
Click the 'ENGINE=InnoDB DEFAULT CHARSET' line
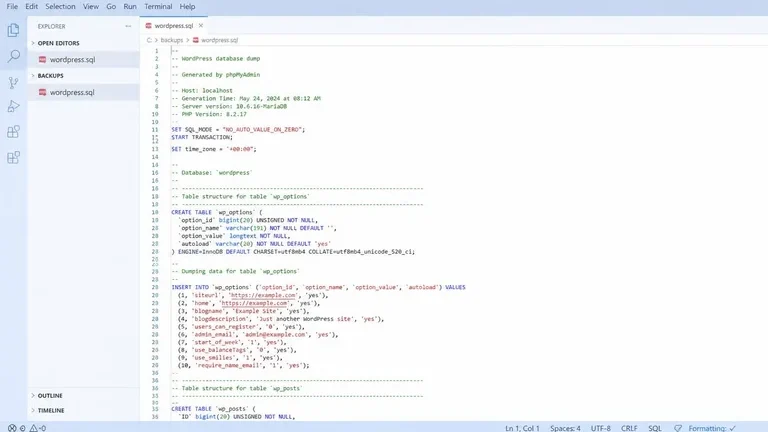point(293,252)
